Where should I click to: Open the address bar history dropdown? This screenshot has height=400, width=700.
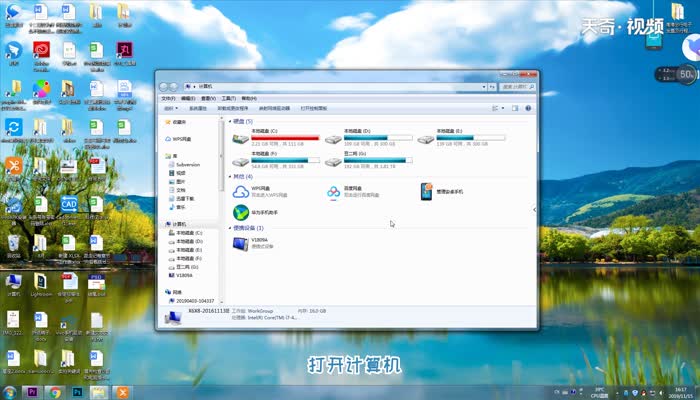484,87
